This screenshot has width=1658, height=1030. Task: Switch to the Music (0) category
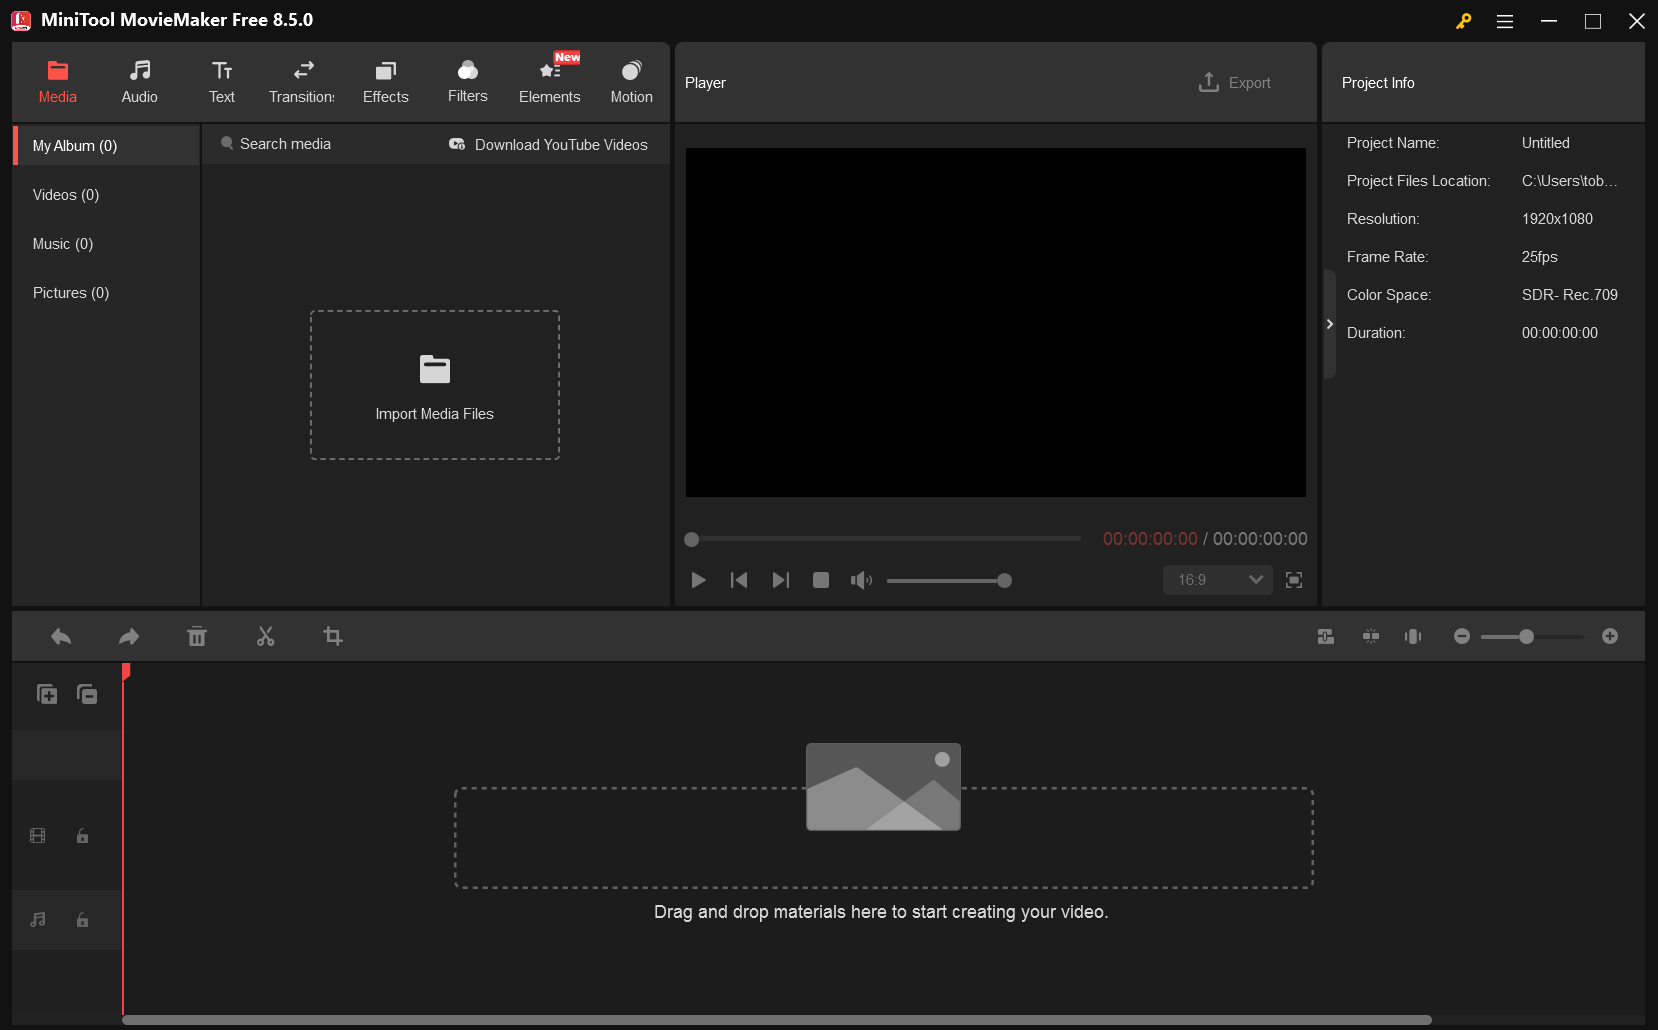click(62, 243)
